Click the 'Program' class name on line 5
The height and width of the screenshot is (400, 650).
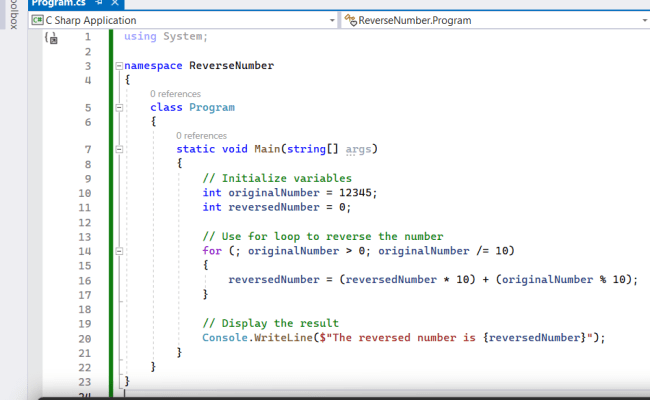click(212, 107)
